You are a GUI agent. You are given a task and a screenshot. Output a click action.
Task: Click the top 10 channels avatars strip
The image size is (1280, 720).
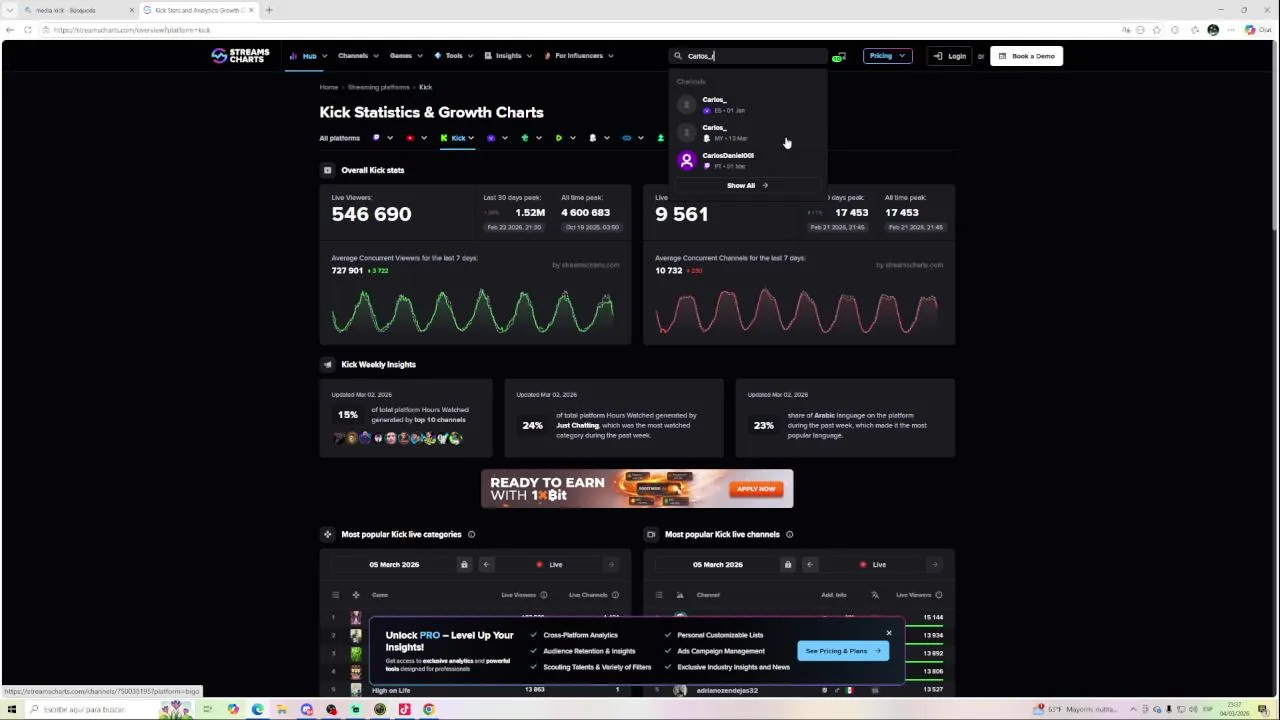click(398, 438)
